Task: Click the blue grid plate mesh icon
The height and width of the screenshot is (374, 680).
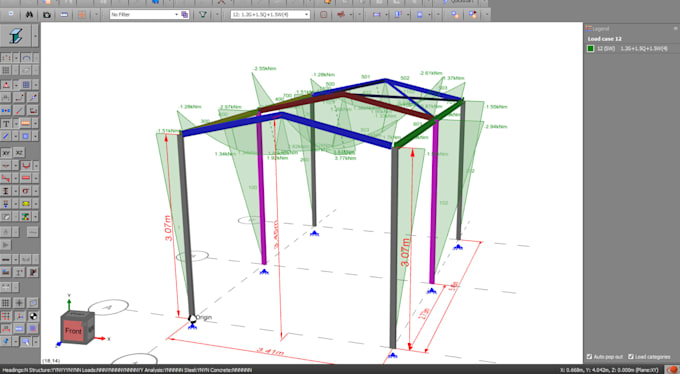Action: [26, 85]
